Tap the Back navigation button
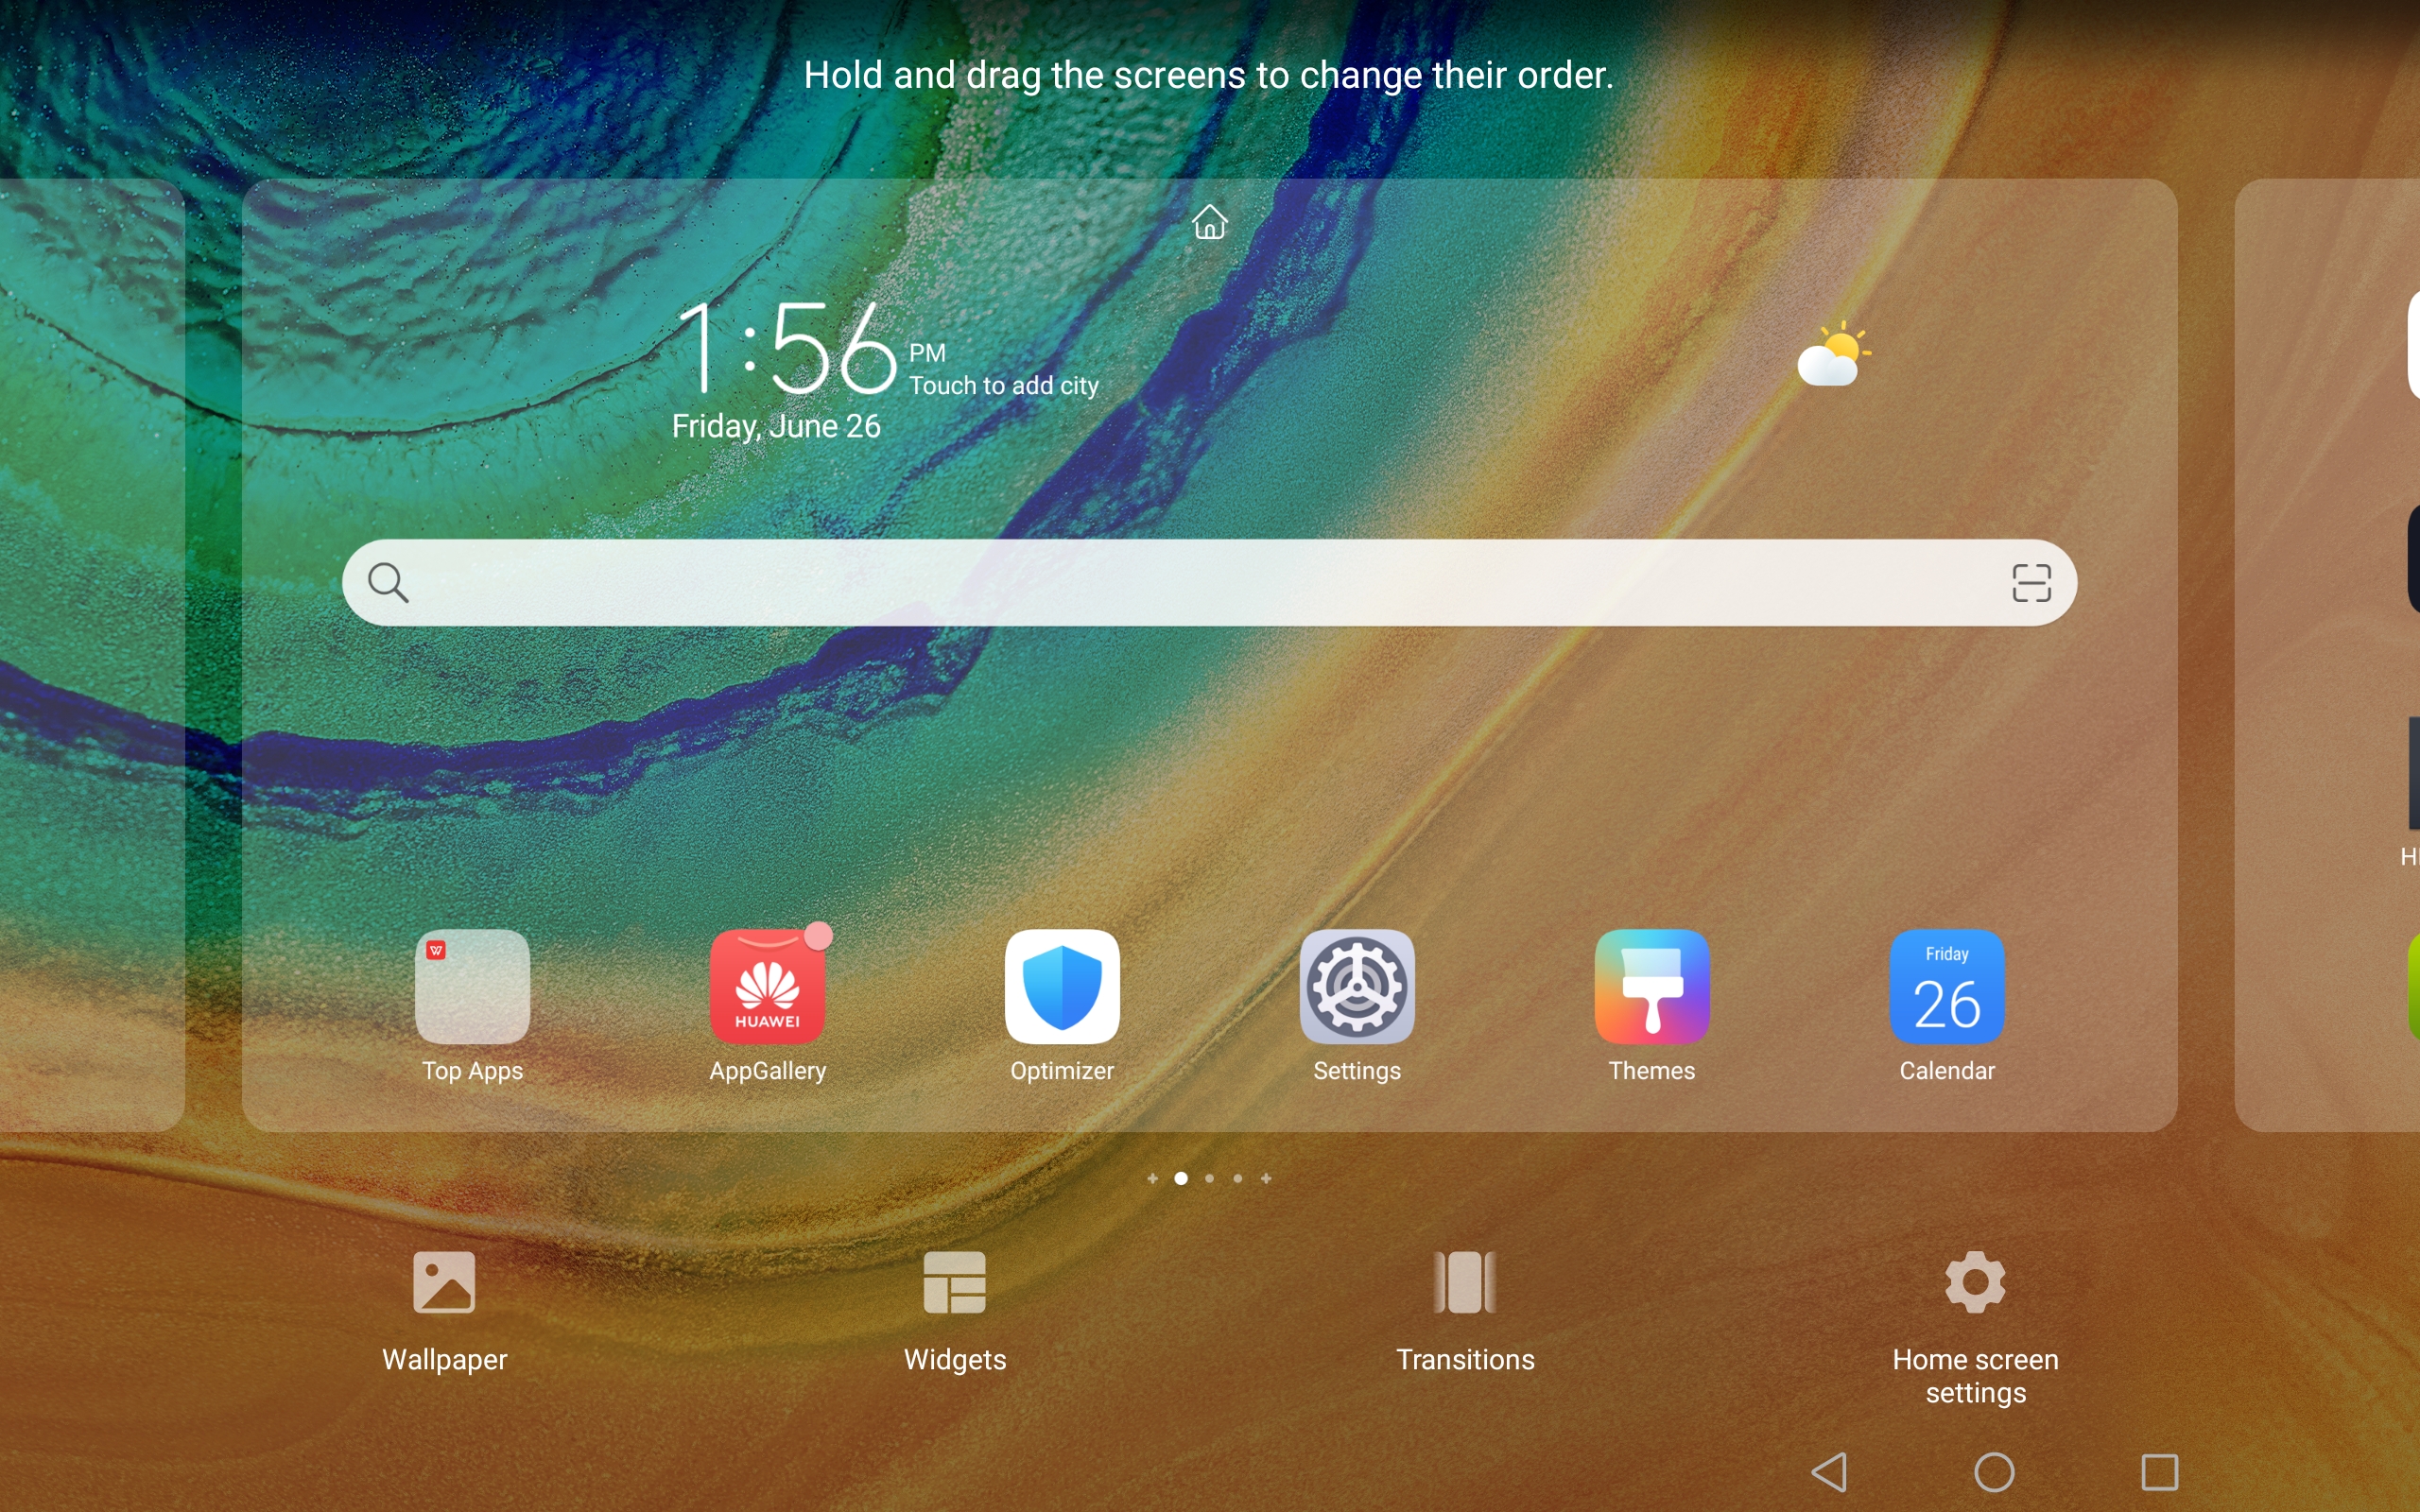The image size is (2420, 1512). click(x=1830, y=1472)
